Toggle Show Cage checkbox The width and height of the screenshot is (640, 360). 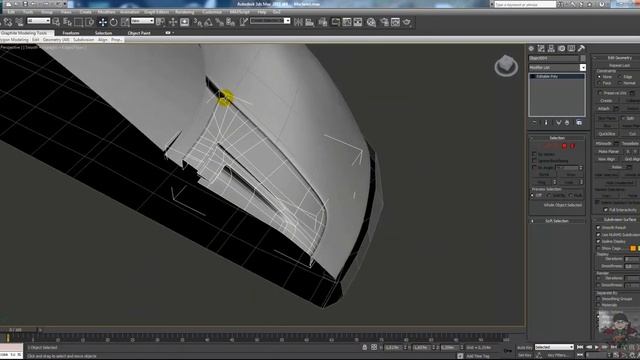[598, 248]
